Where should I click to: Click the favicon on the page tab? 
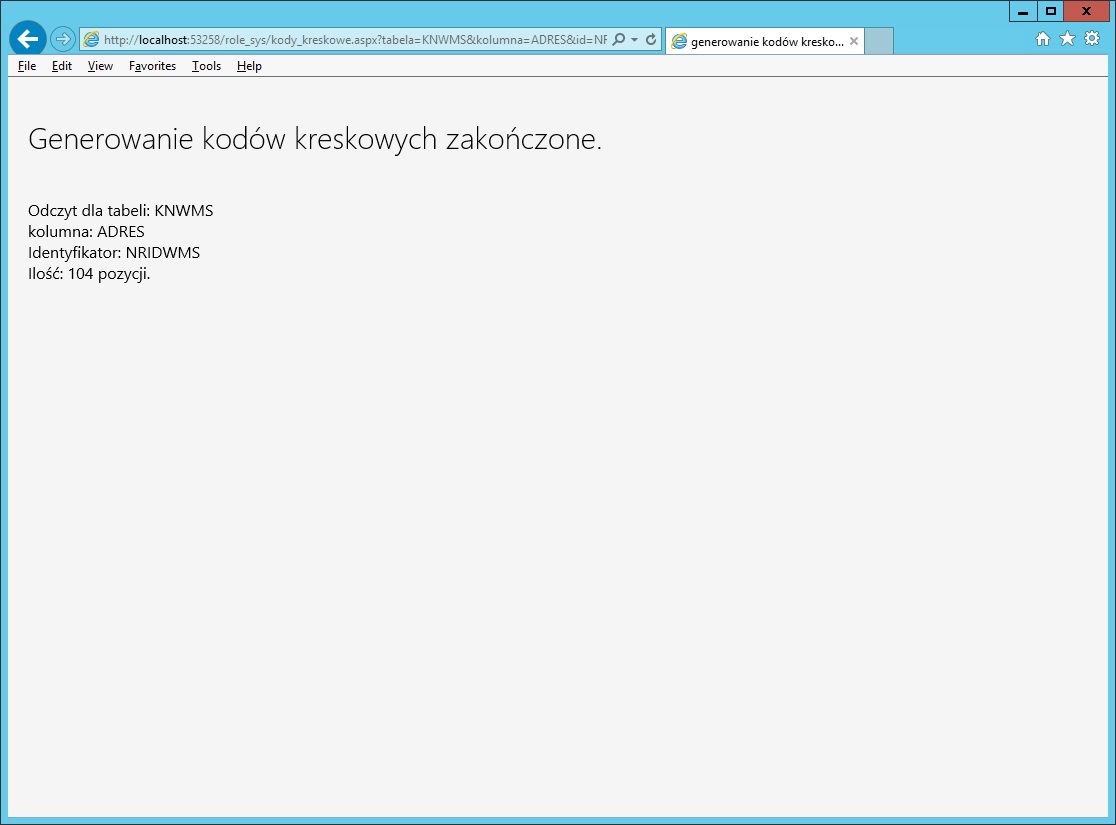tap(680, 42)
